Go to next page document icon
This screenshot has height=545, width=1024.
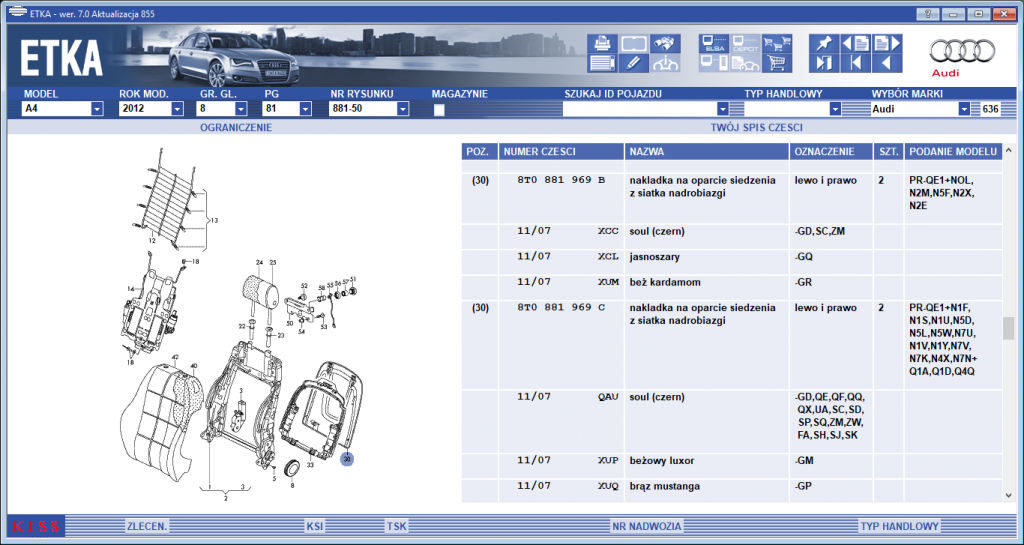pos(887,44)
